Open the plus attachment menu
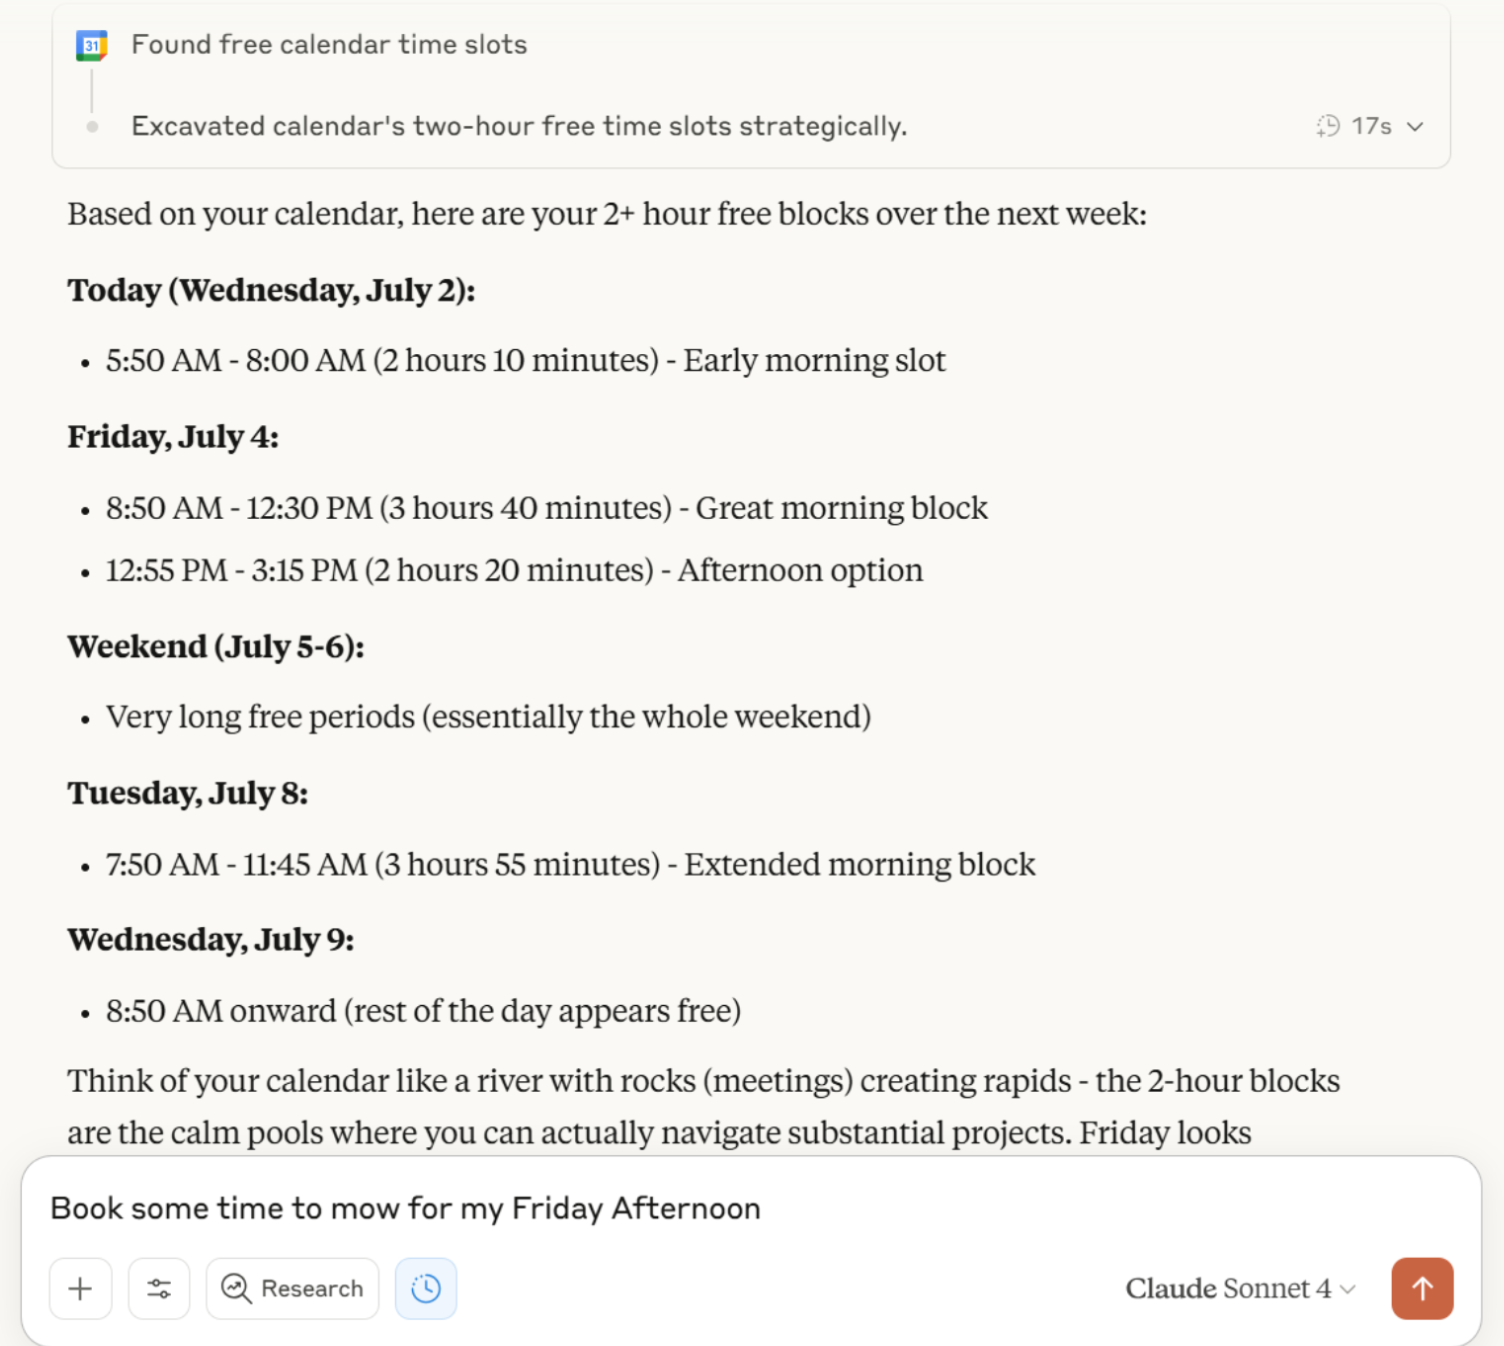The image size is (1504, 1346). pyautogui.click(x=80, y=1289)
